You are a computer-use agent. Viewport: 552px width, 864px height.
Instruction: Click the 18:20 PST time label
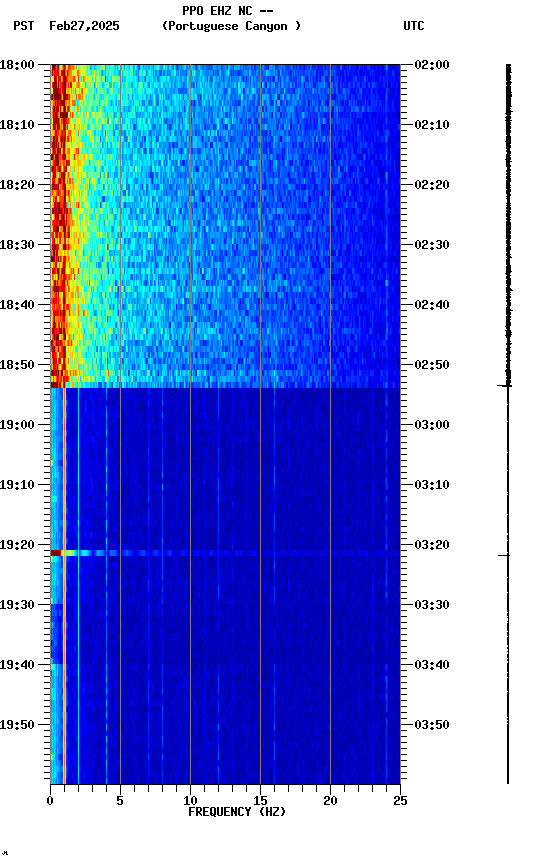pyautogui.click(x=17, y=185)
